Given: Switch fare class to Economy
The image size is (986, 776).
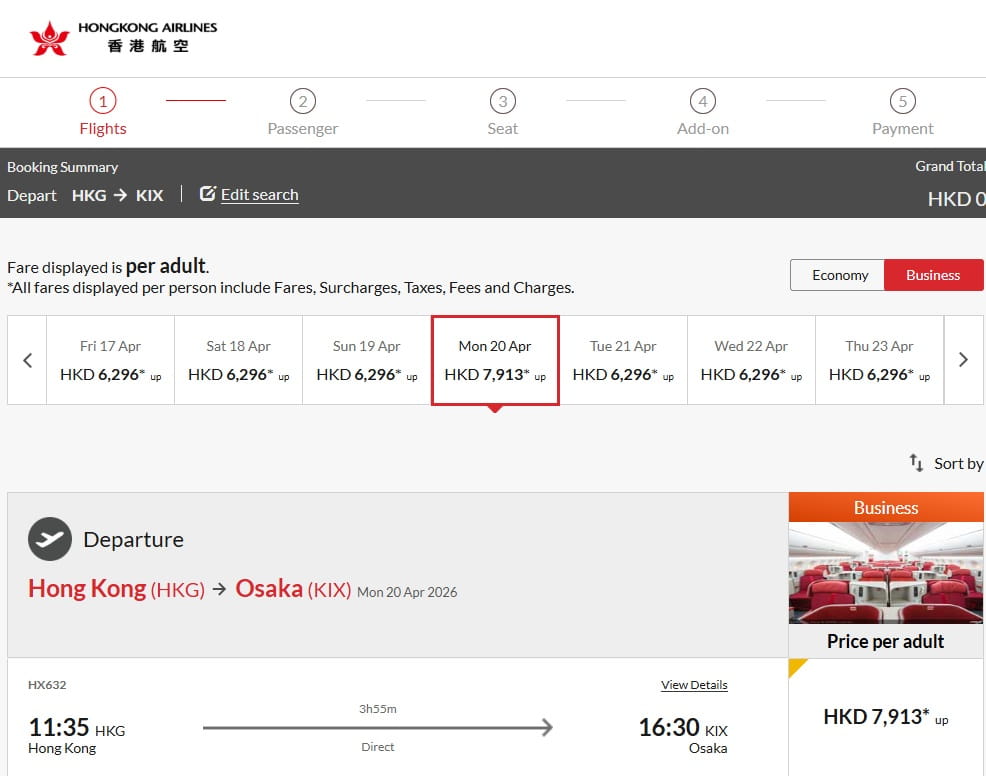Looking at the screenshot, I should (838, 275).
